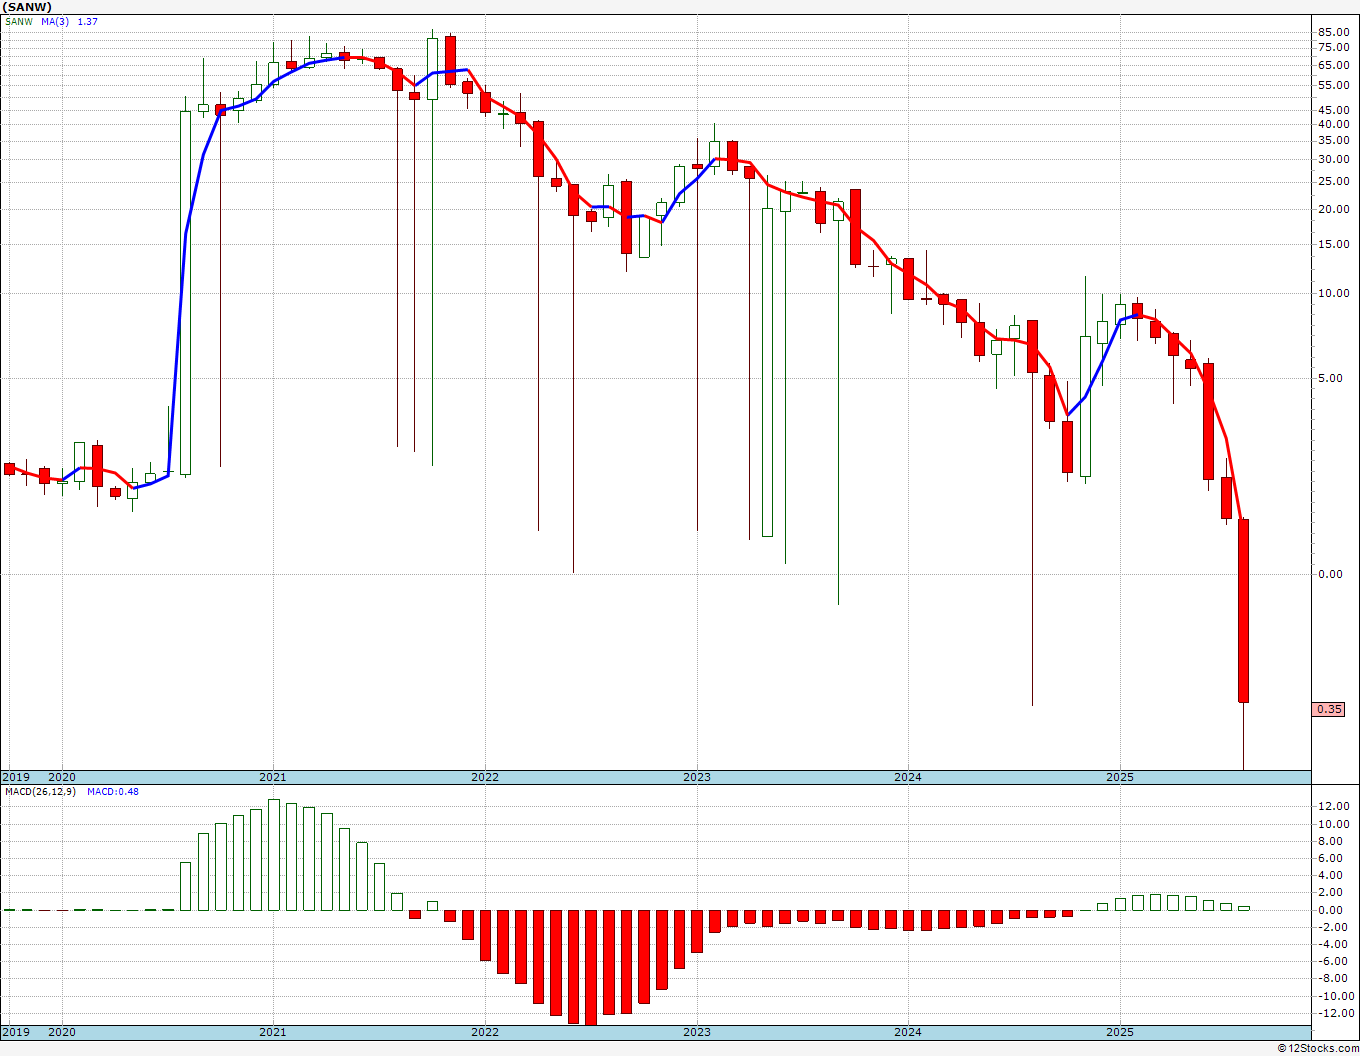Screen dimensions: 1360x1056
Task: Select "12.00" on the MACD scale
Action: 1334,806
